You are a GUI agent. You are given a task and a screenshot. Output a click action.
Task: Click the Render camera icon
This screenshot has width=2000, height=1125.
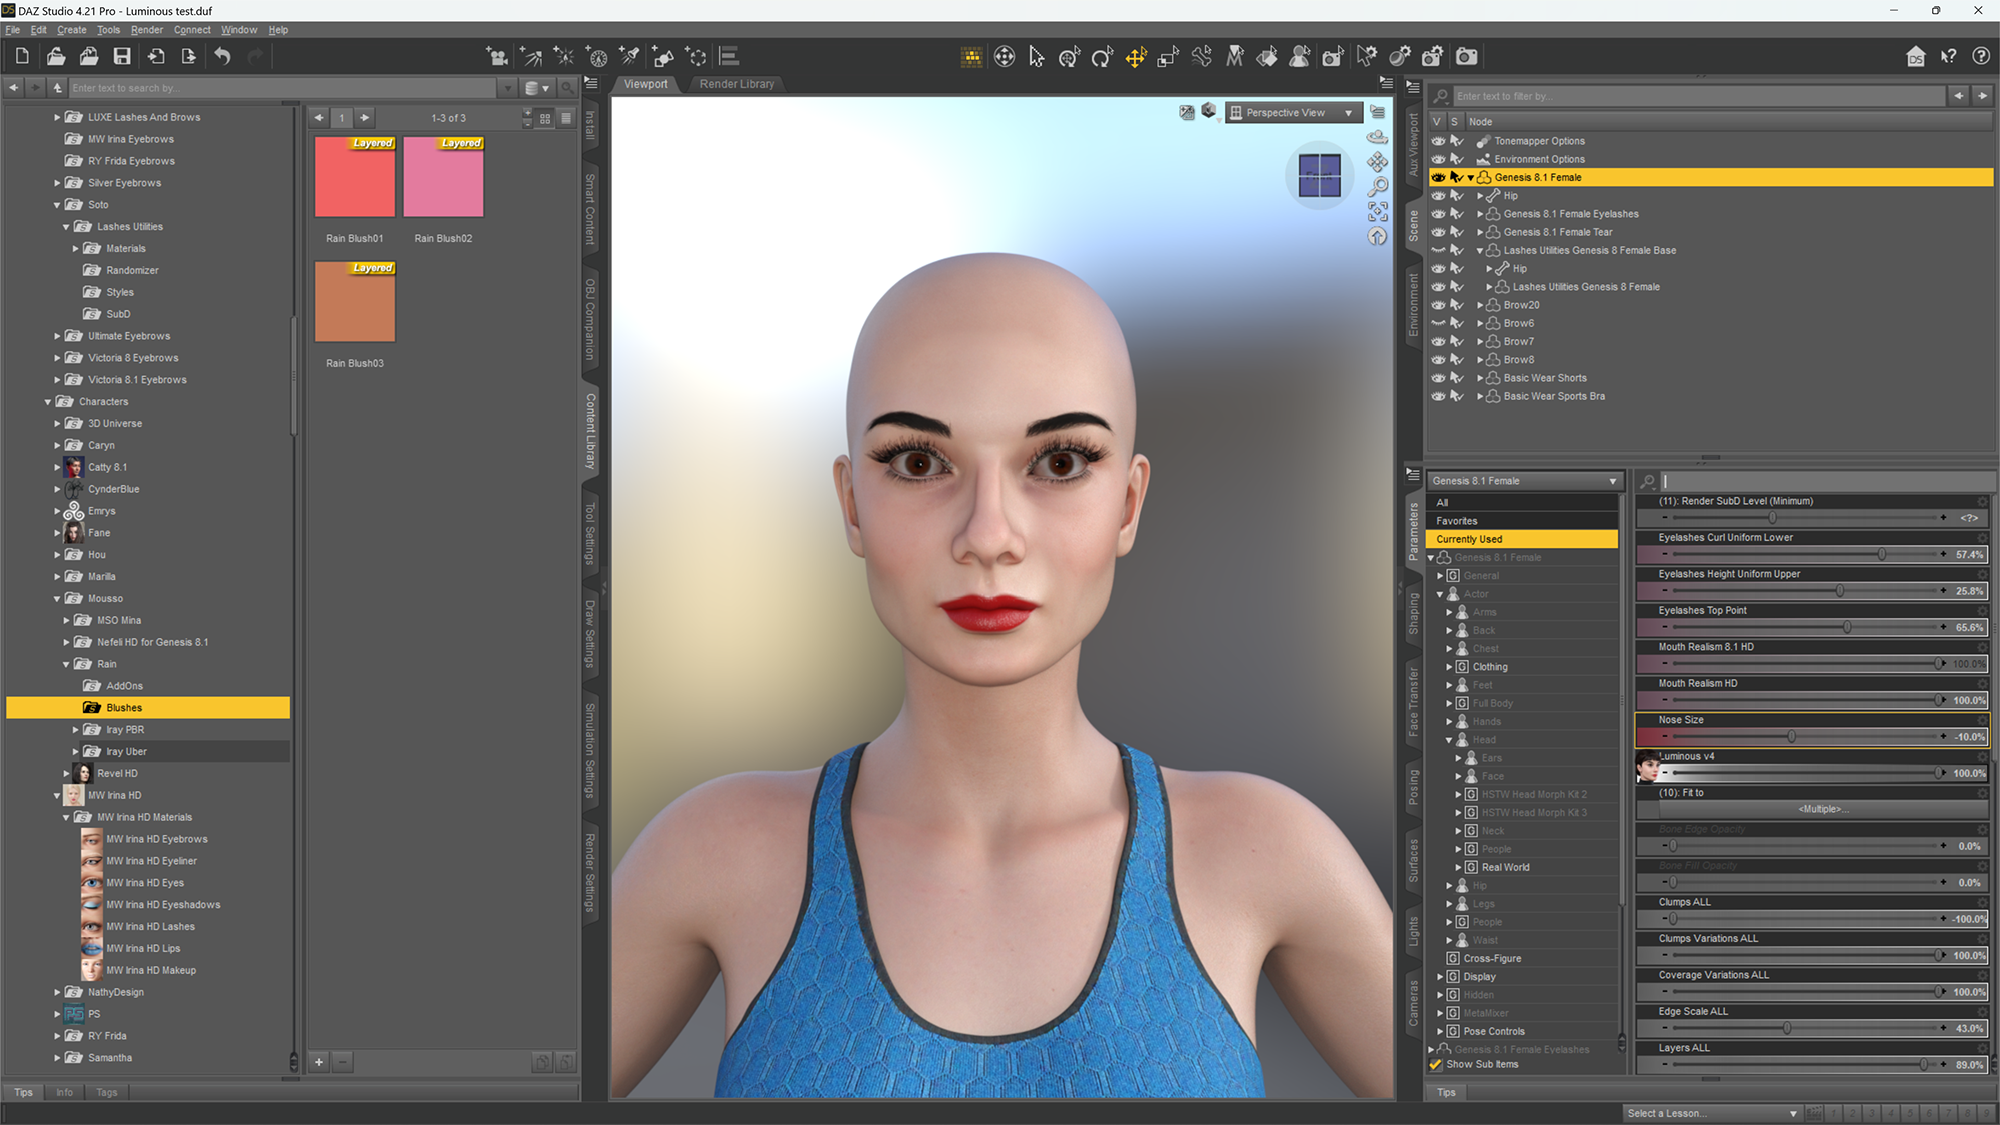click(x=1466, y=57)
